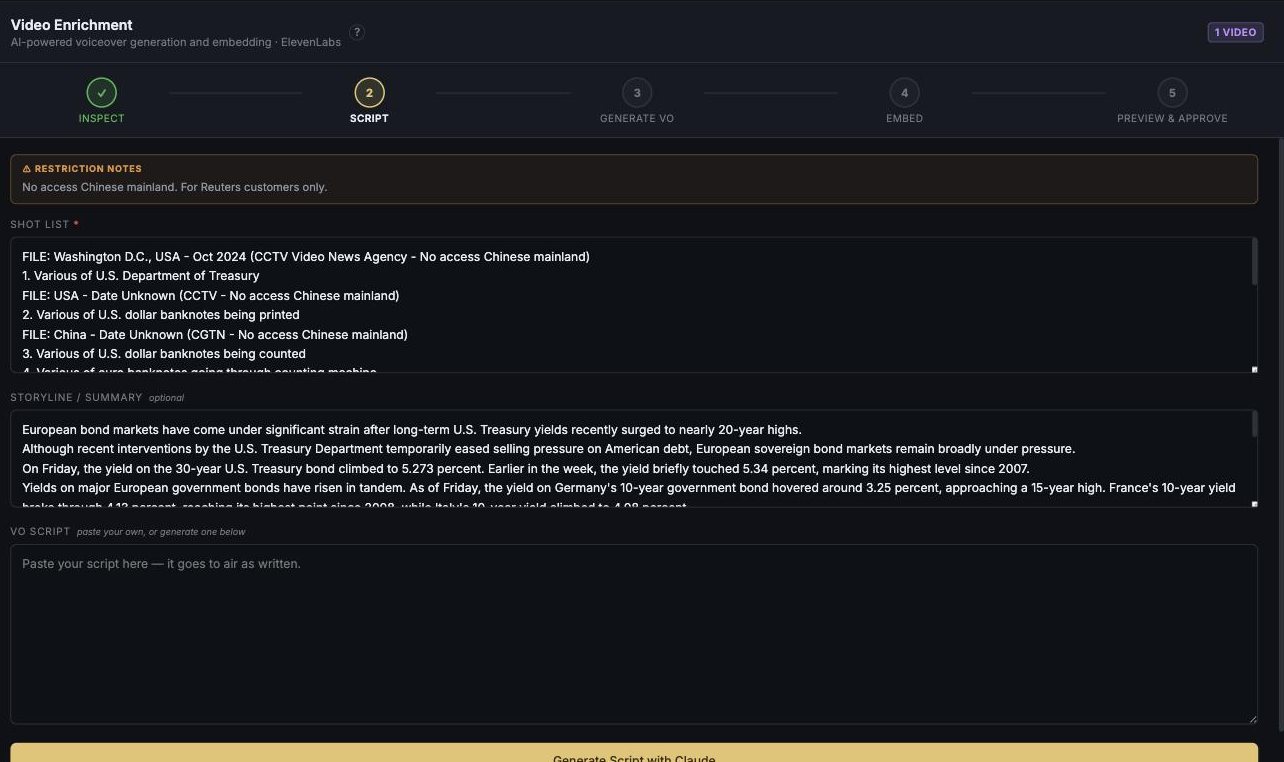The image size is (1284, 762).
Task: Click the help question mark icon
Action: click(357, 32)
